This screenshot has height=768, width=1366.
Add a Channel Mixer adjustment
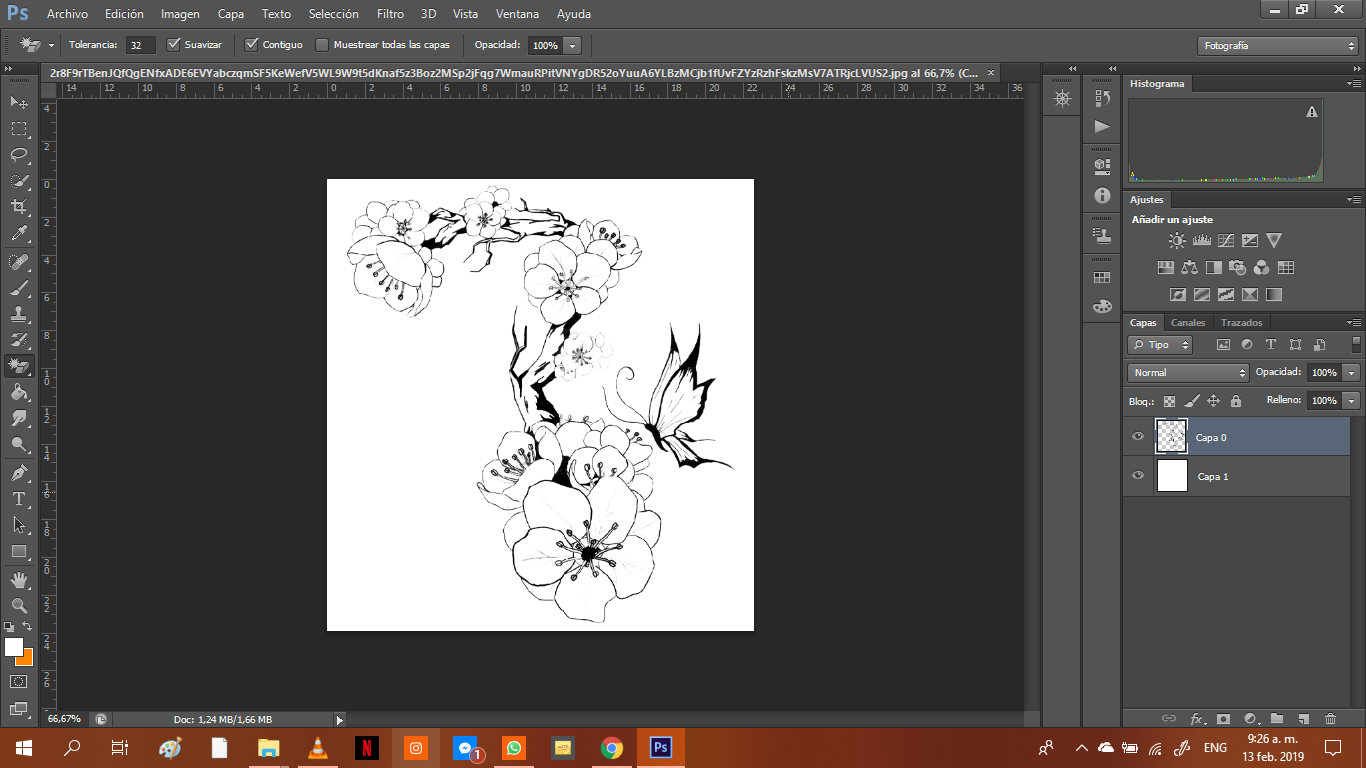pyautogui.click(x=1261, y=268)
